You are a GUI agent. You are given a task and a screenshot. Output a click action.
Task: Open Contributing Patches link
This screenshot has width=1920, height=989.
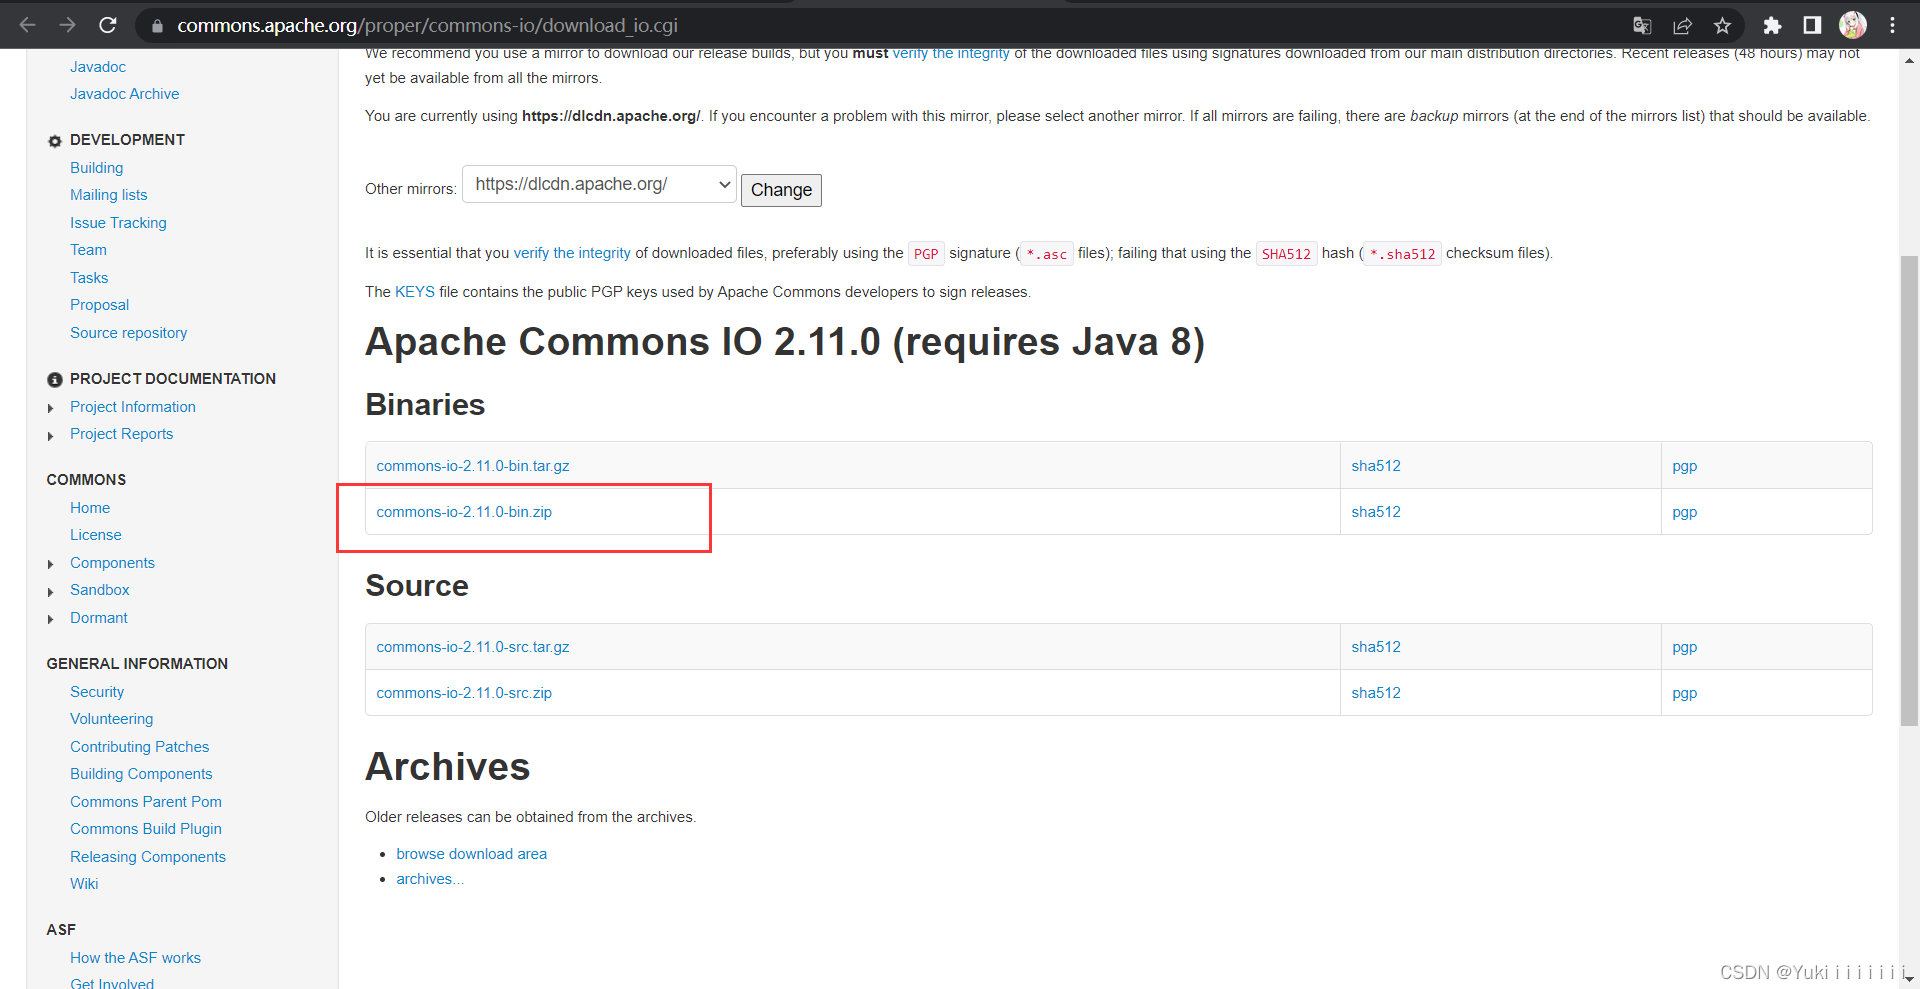point(140,747)
